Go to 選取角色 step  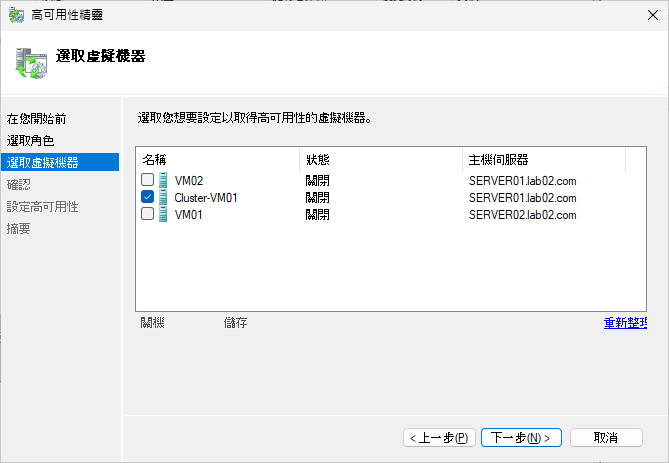point(31,140)
